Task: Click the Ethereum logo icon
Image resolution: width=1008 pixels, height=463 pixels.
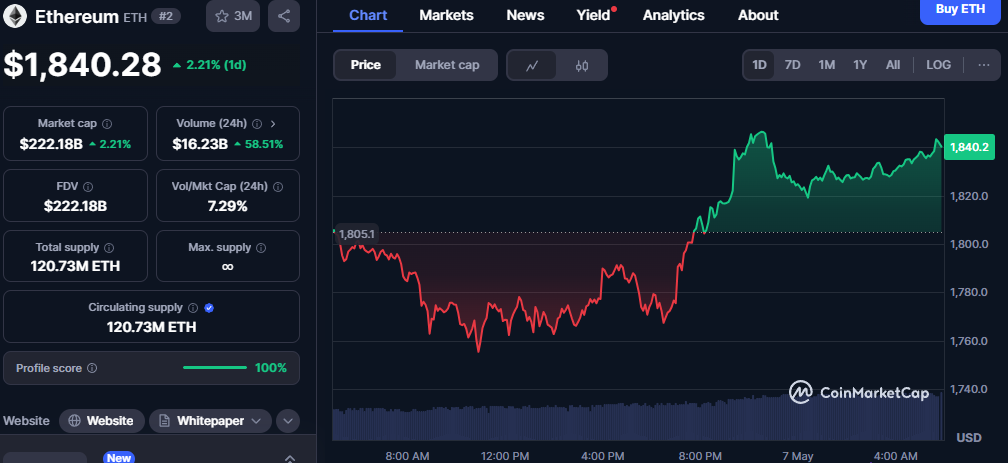Action: (15, 16)
